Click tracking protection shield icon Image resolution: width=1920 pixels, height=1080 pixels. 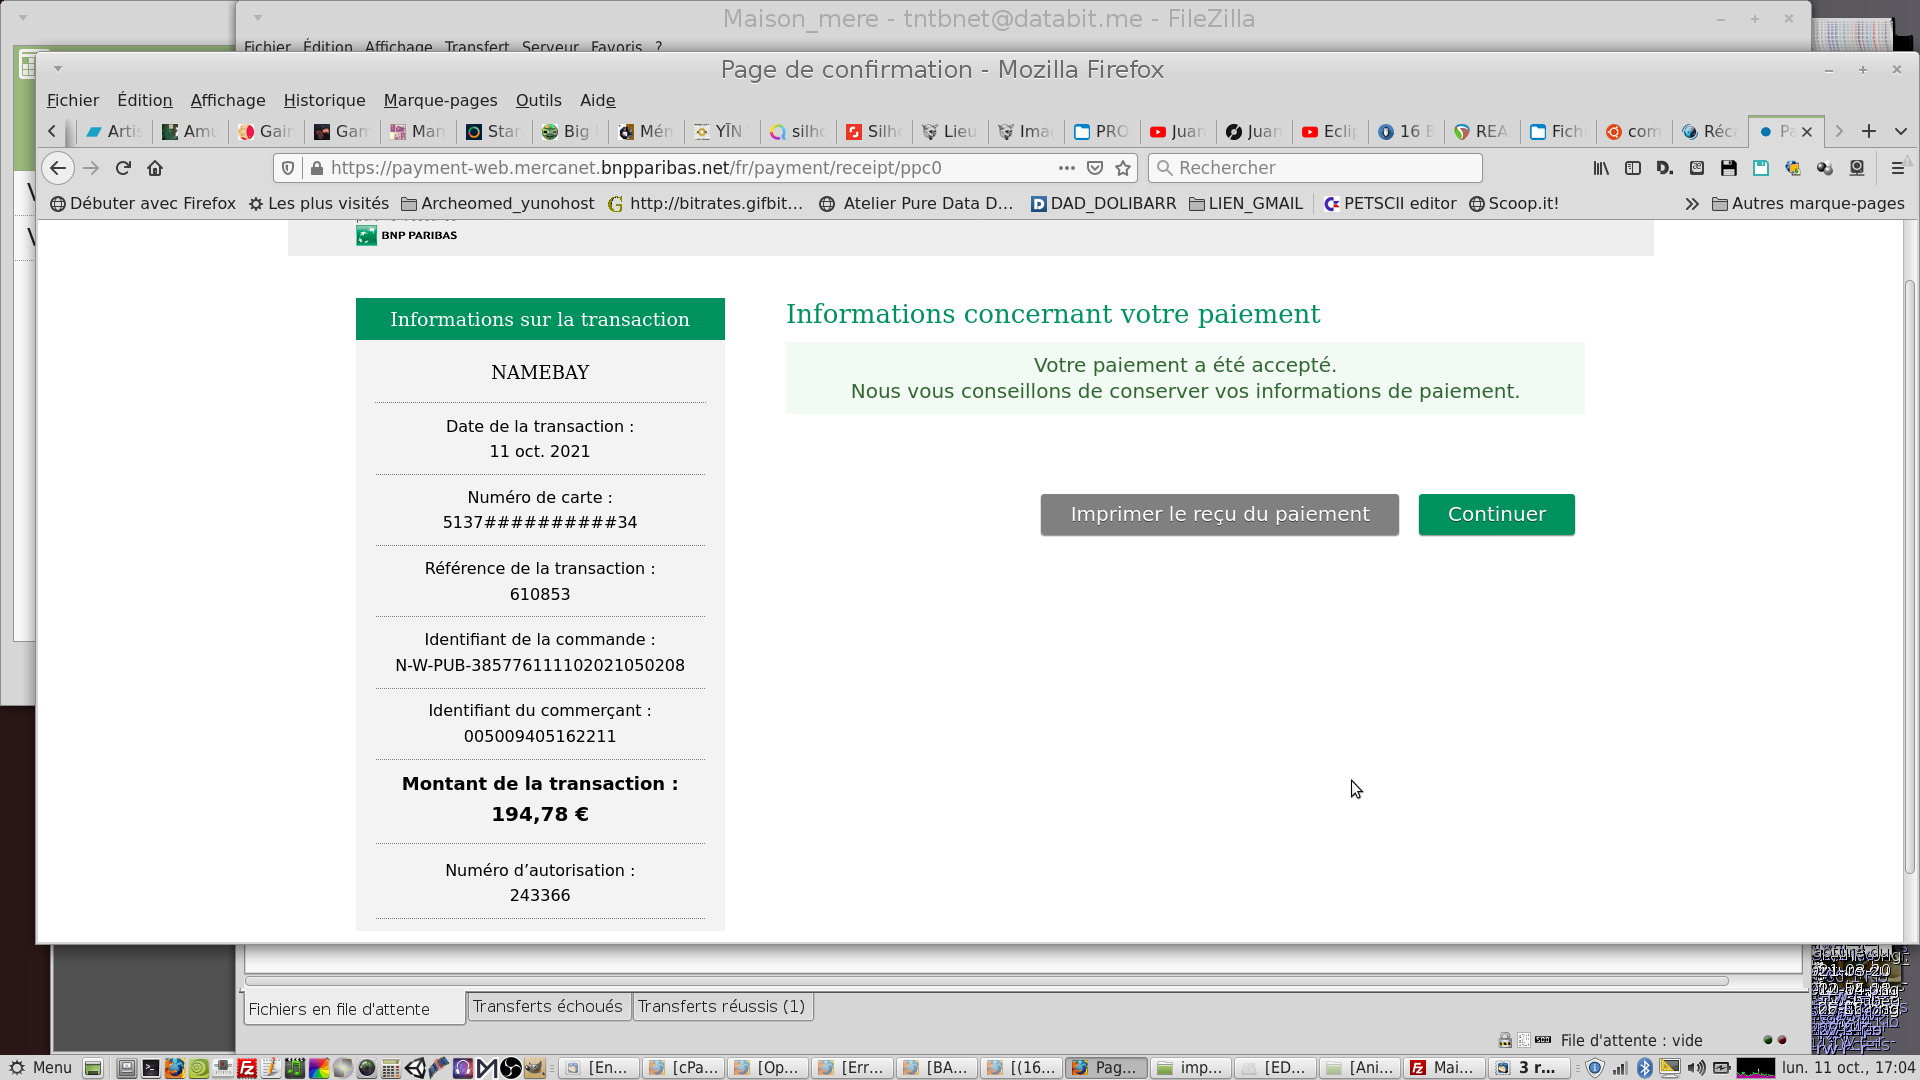[x=288, y=168]
